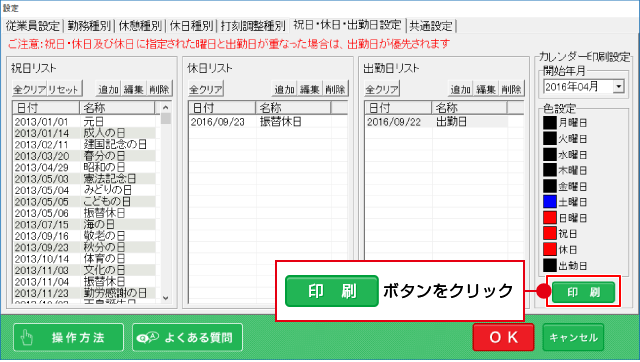Screen dimensions: 640x362
Task: Change the red 祝日 color swatch
Action: point(550,233)
